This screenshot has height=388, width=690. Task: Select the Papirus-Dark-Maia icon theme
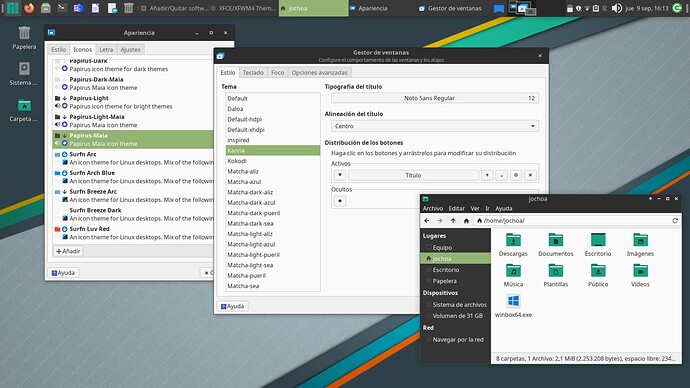[x=133, y=83]
